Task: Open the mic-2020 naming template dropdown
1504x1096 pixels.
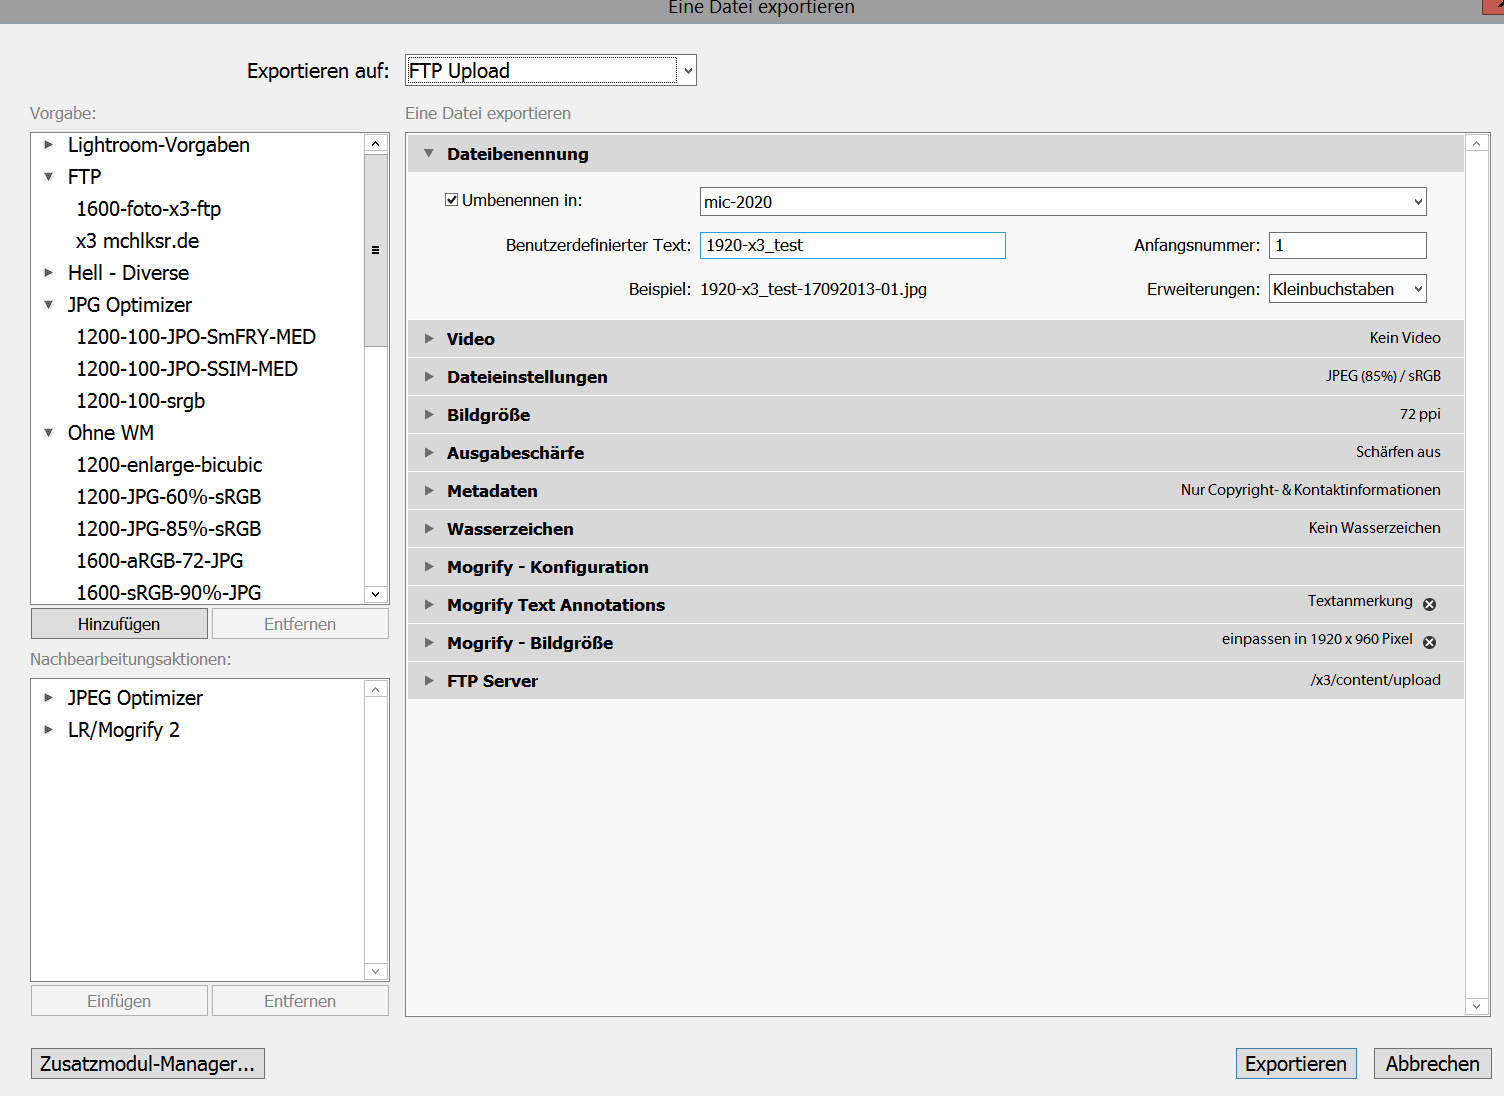Action: 1063,202
